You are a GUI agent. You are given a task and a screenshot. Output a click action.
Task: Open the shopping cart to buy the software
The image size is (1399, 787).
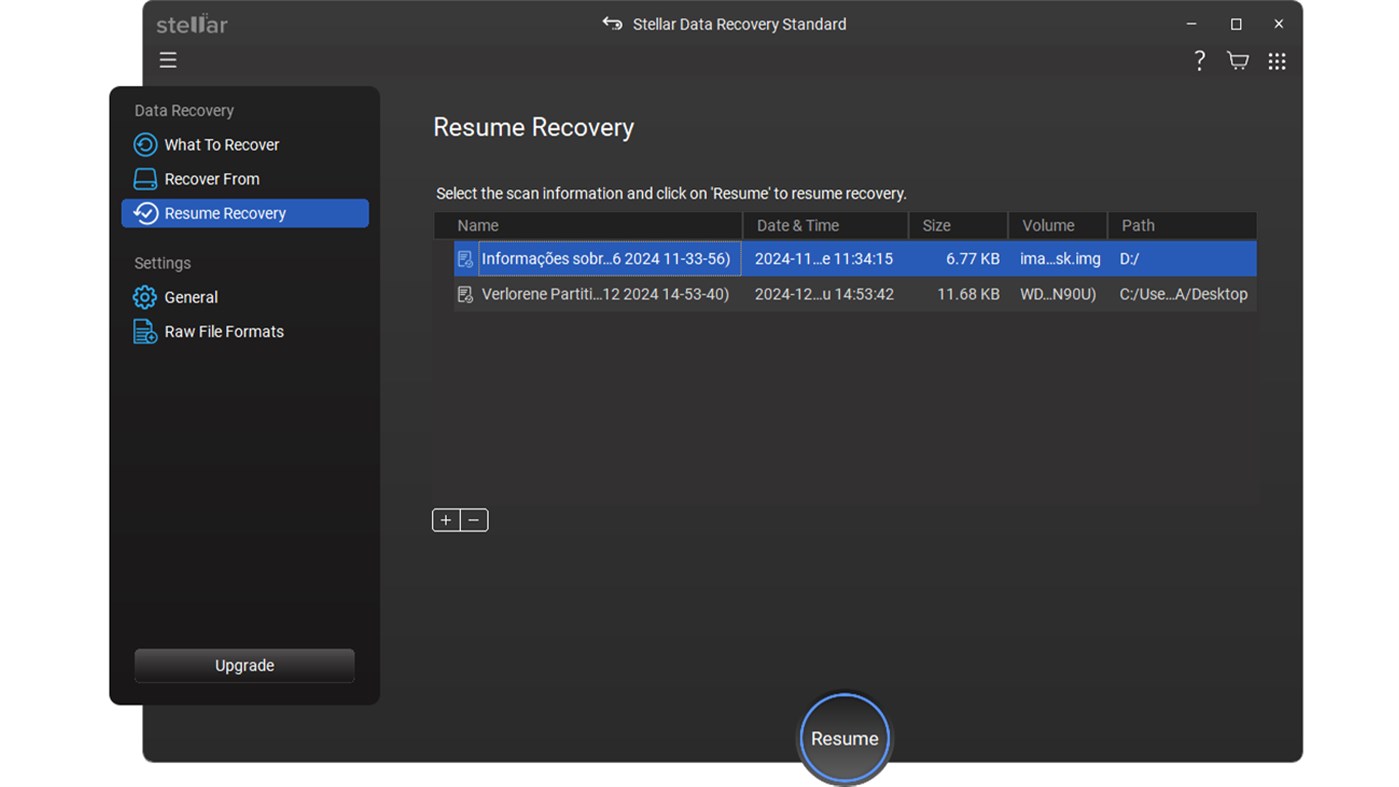tap(1237, 60)
